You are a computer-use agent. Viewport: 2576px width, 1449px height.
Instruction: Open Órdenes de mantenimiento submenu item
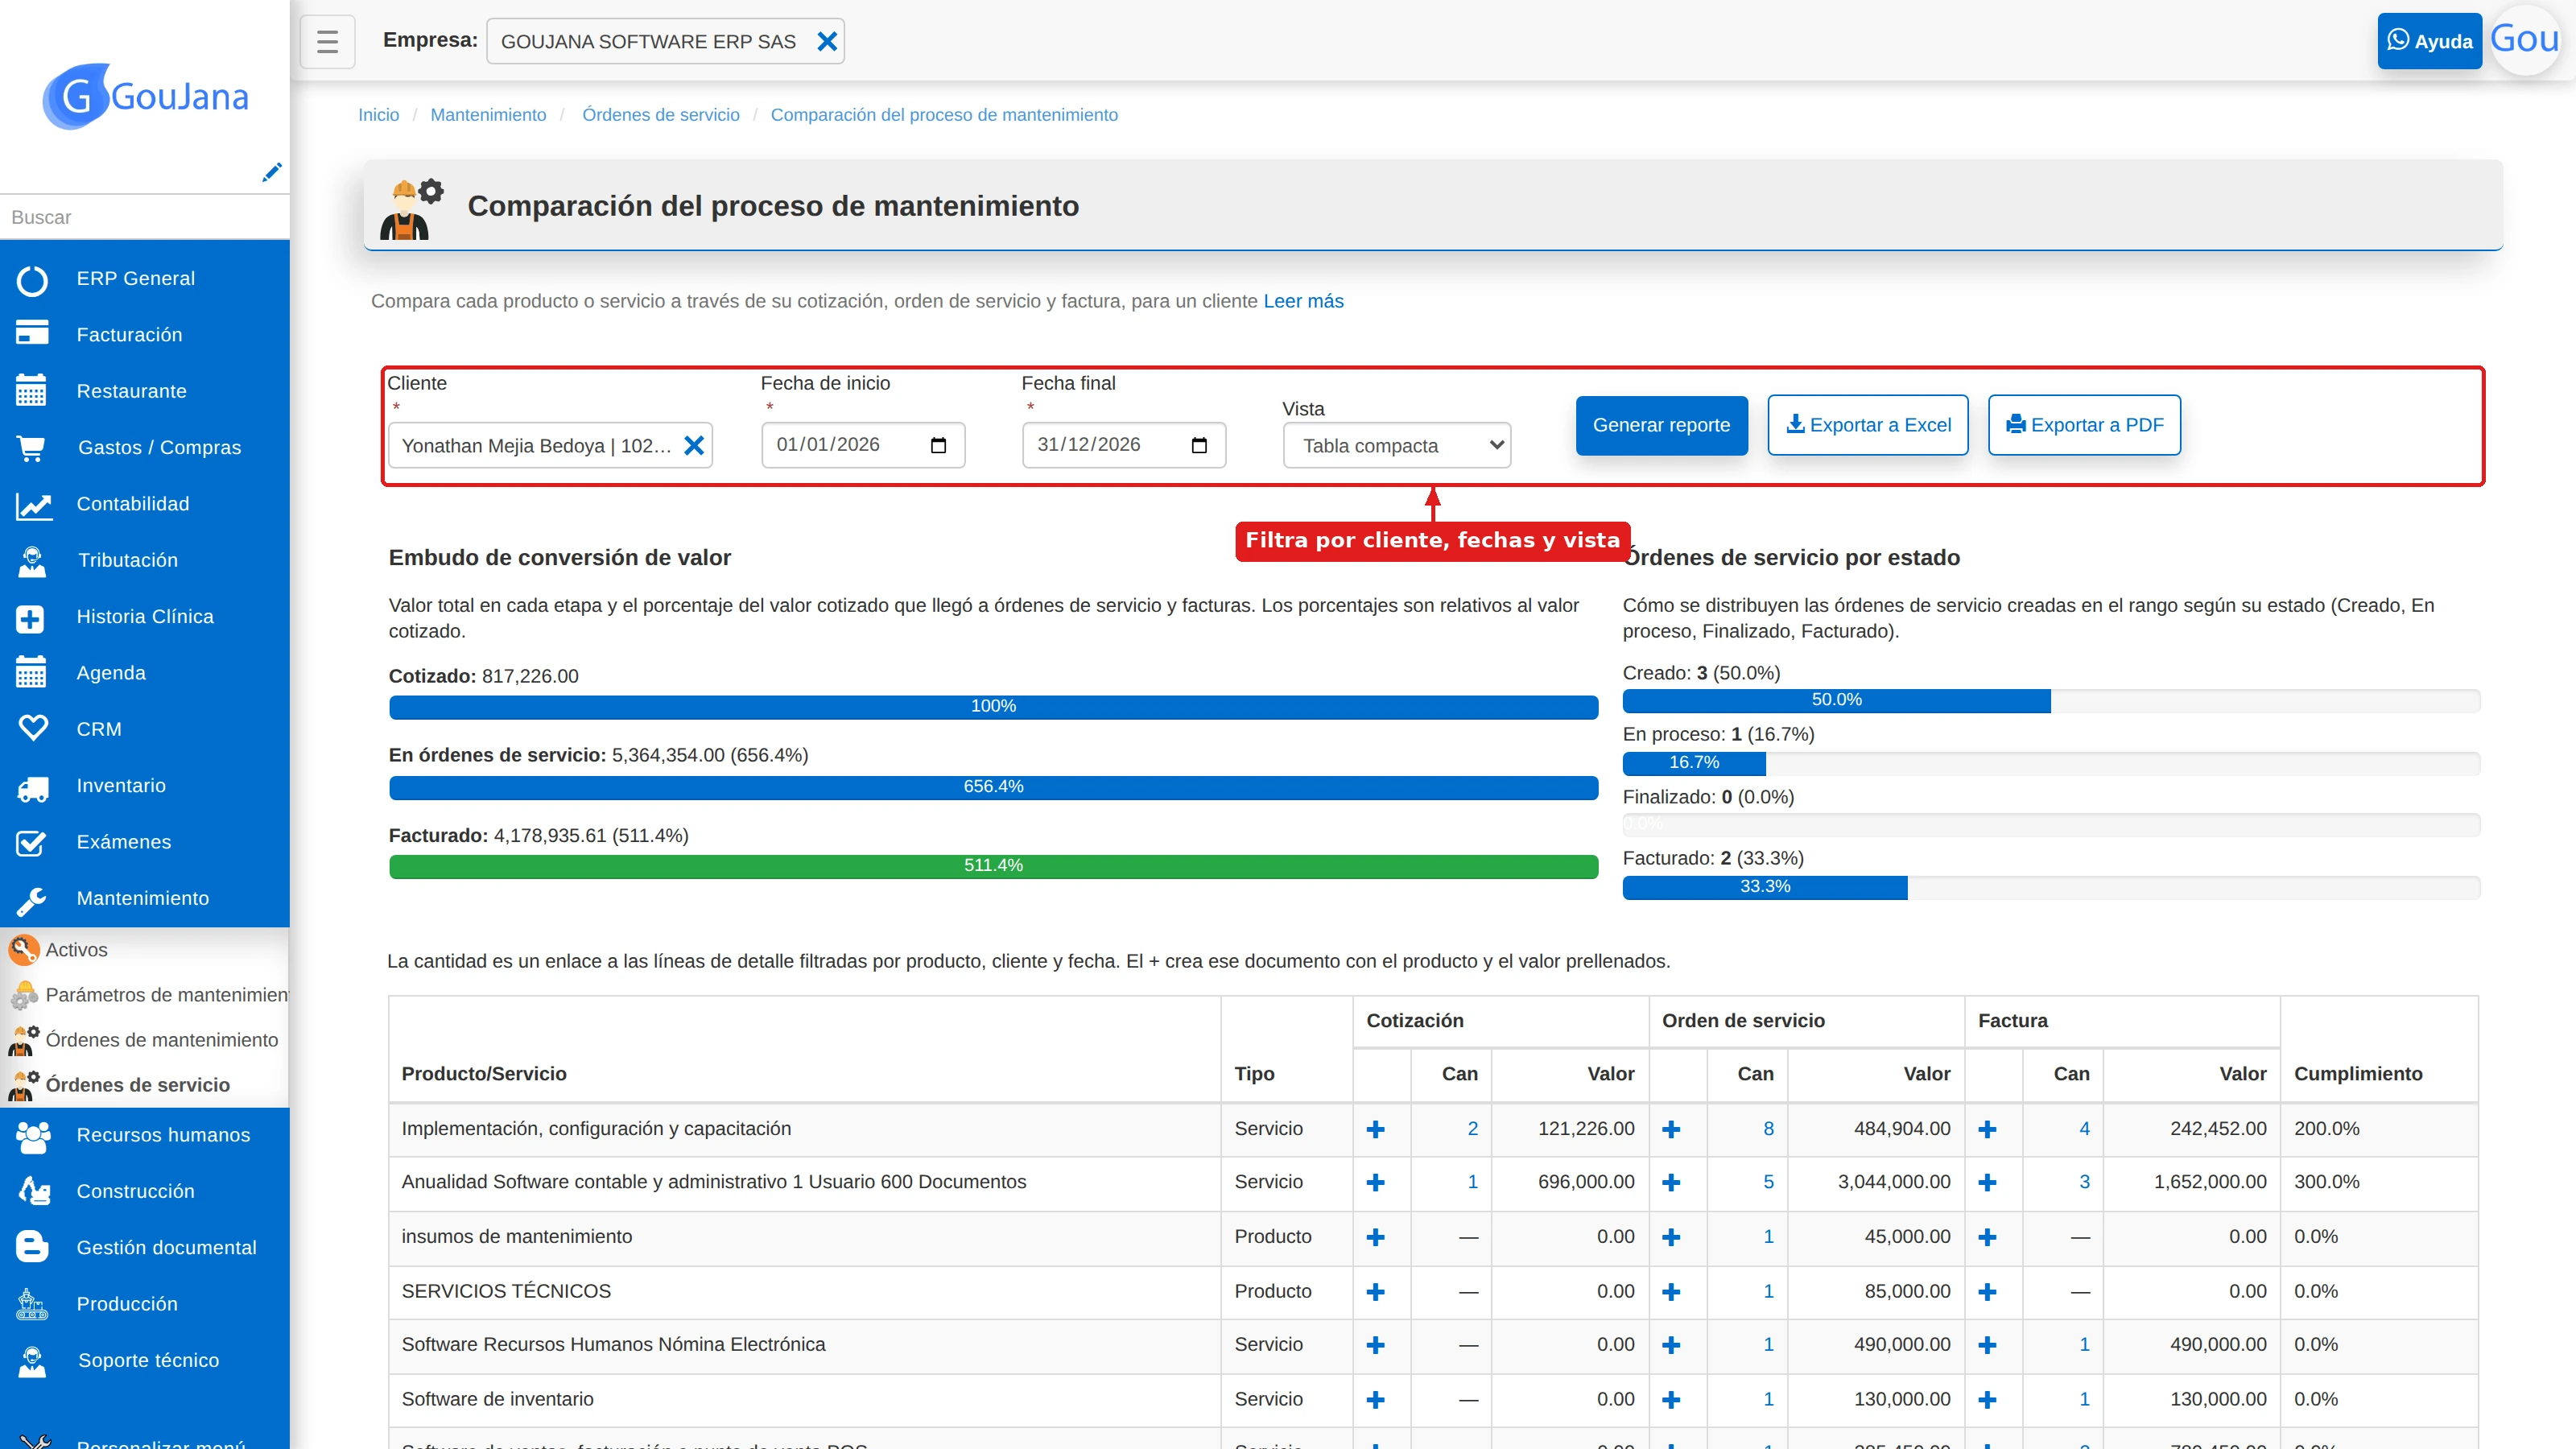(145, 1039)
